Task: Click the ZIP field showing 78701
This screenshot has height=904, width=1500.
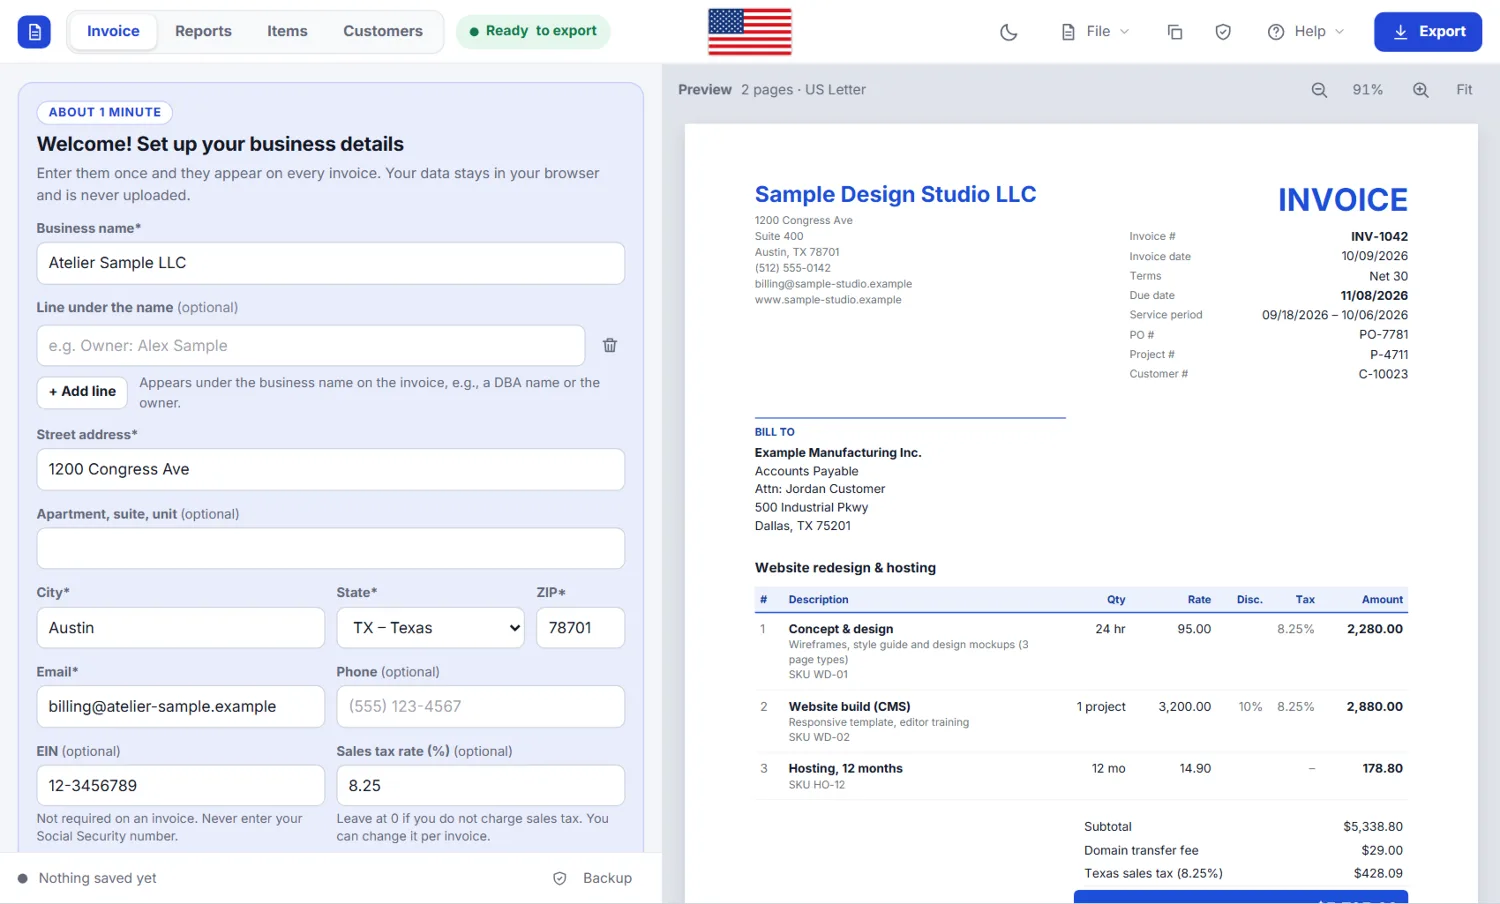Action: (x=581, y=628)
